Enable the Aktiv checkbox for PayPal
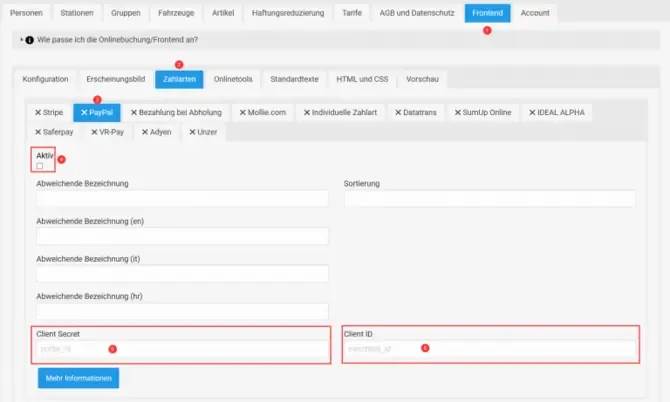Screen dimensions: 670x402 click(40, 166)
